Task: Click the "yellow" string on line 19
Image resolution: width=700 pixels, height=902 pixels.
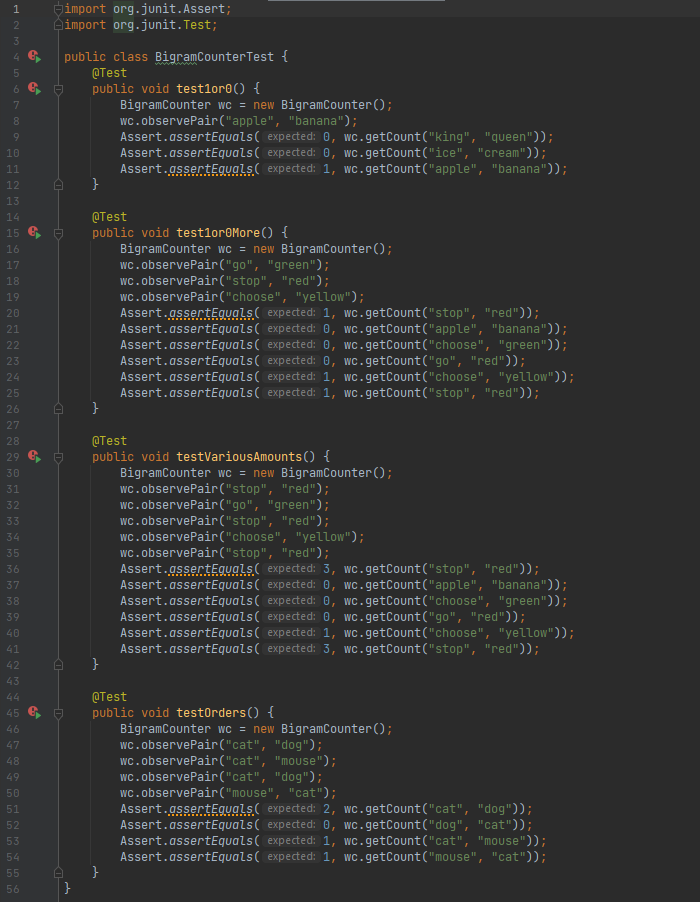Action: click(323, 297)
